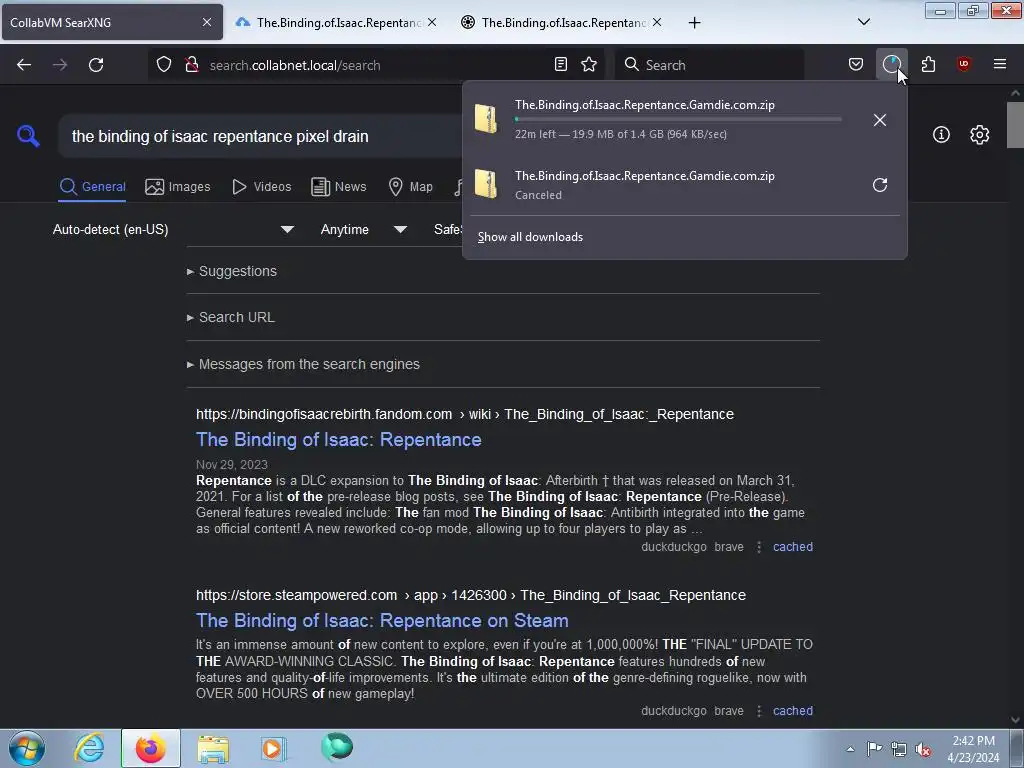Switch to the third Binding of Isaac tab
The height and width of the screenshot is (768, 1024).
[x=560, y=22]
